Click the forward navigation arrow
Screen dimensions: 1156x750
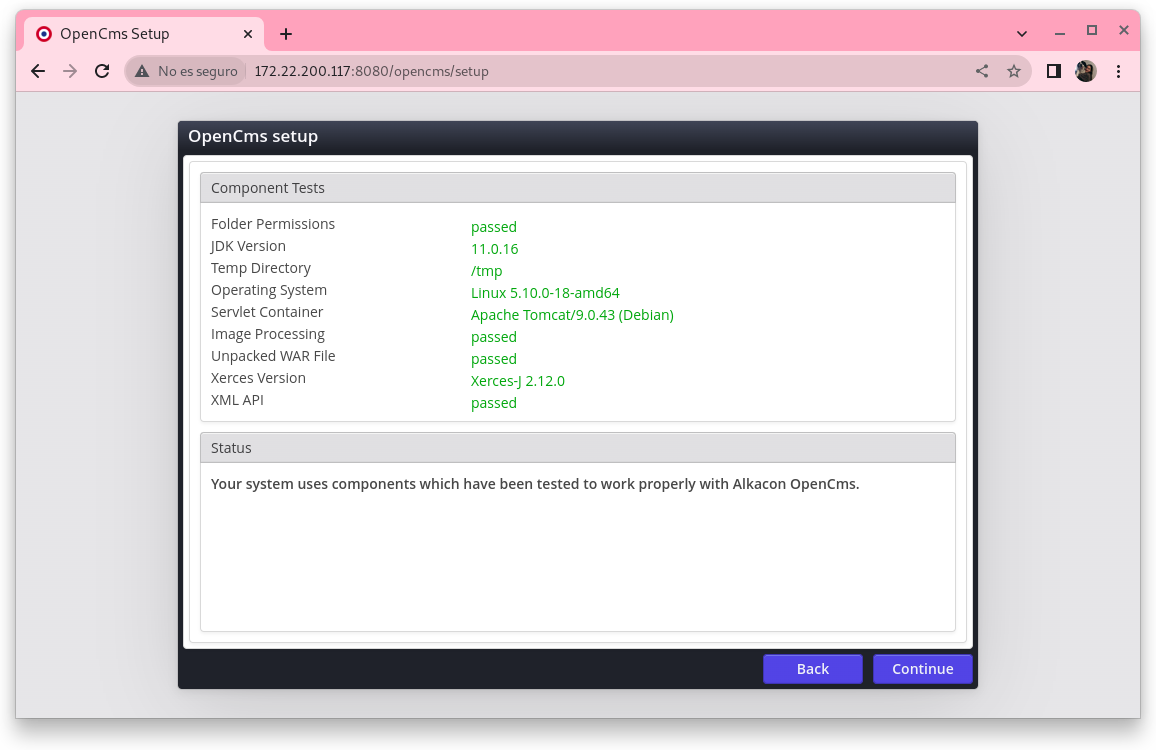[70, 71]
